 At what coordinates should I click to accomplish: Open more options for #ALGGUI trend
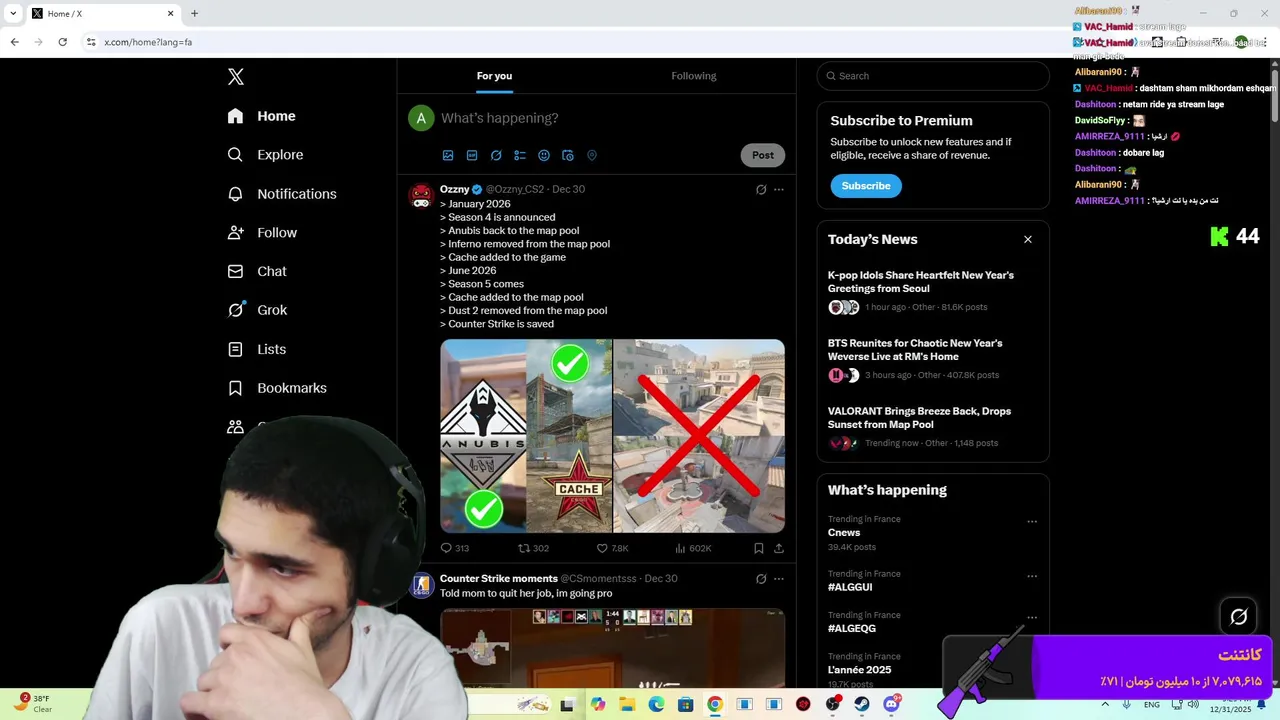1032,576
